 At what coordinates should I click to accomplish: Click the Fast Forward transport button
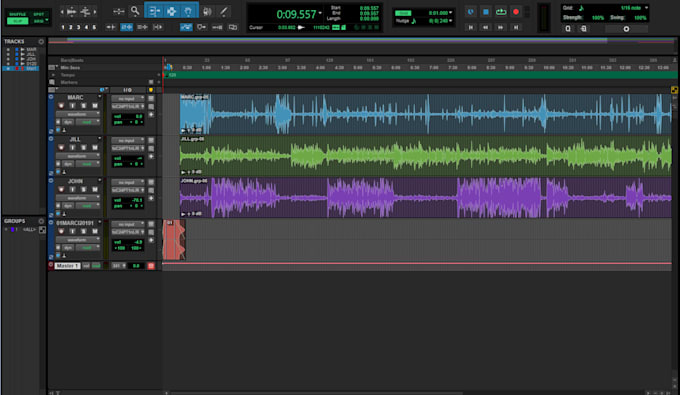point(500,27)
